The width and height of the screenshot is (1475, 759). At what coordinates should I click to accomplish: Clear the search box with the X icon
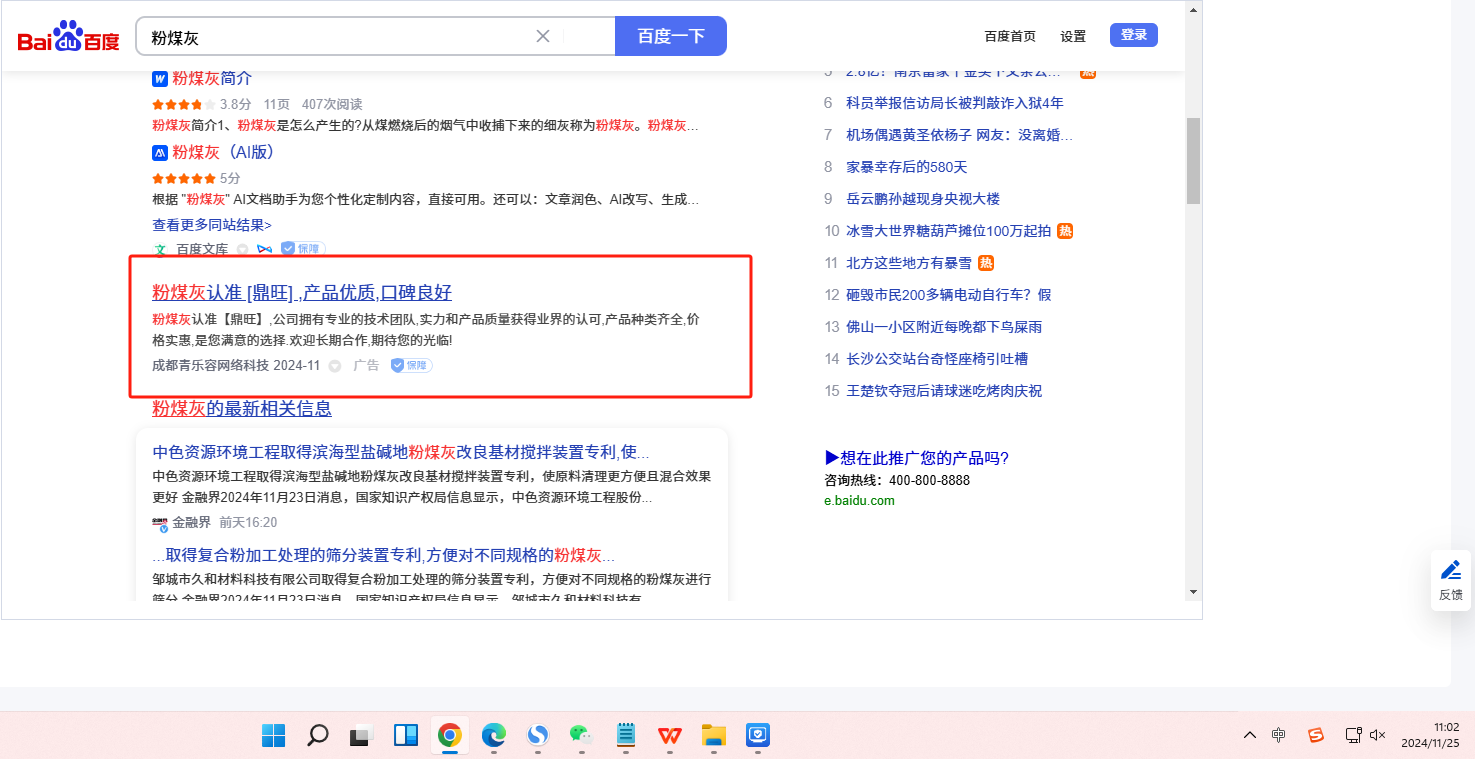(x=543, y=36)
